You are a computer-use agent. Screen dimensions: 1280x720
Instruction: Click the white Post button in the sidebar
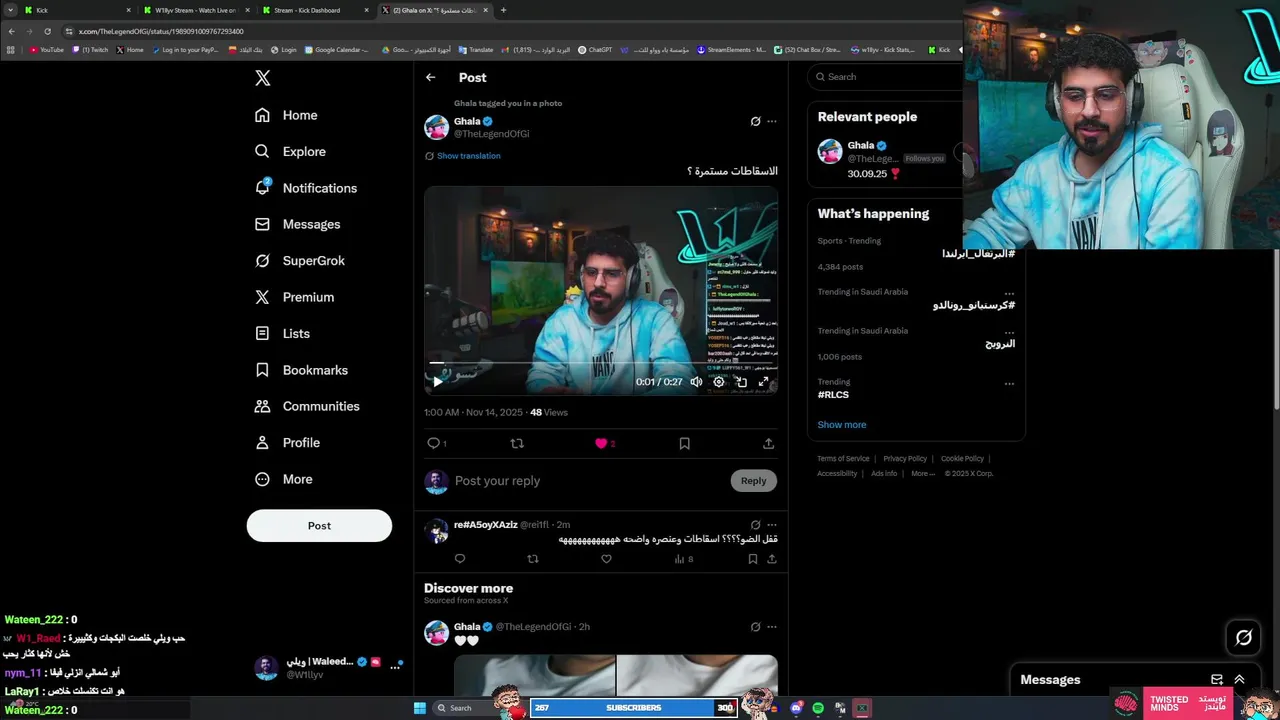tap(319, 526)
